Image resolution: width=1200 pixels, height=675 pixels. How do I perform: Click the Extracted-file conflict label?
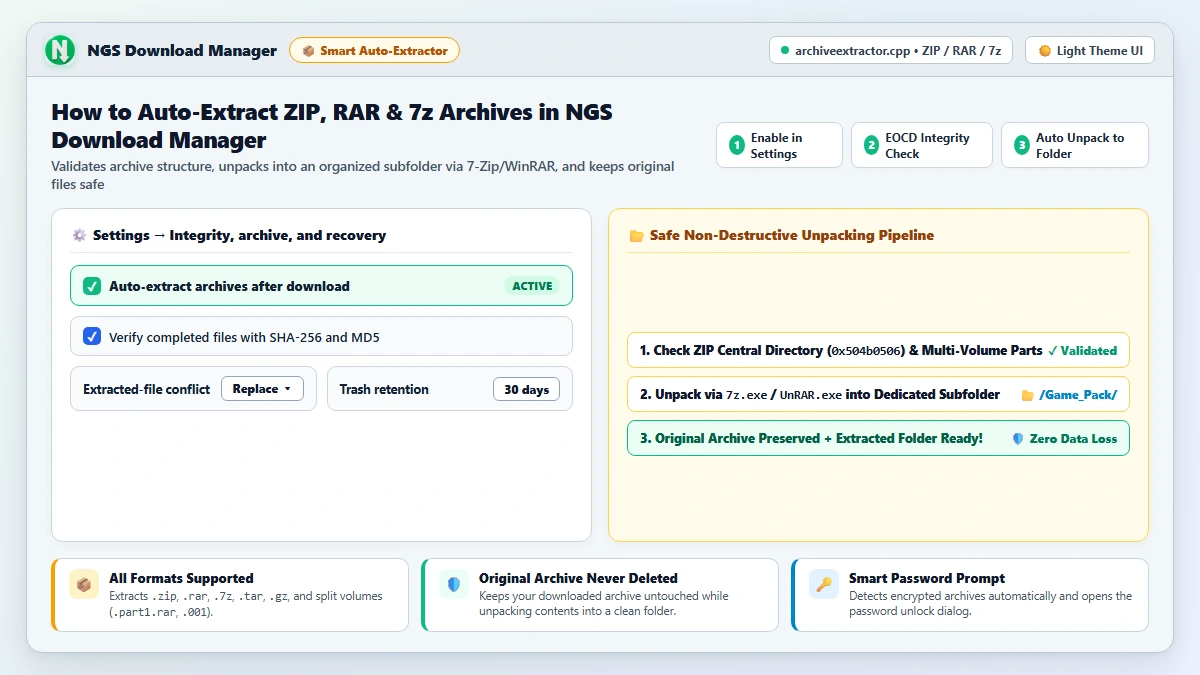(x=146, y=389)
